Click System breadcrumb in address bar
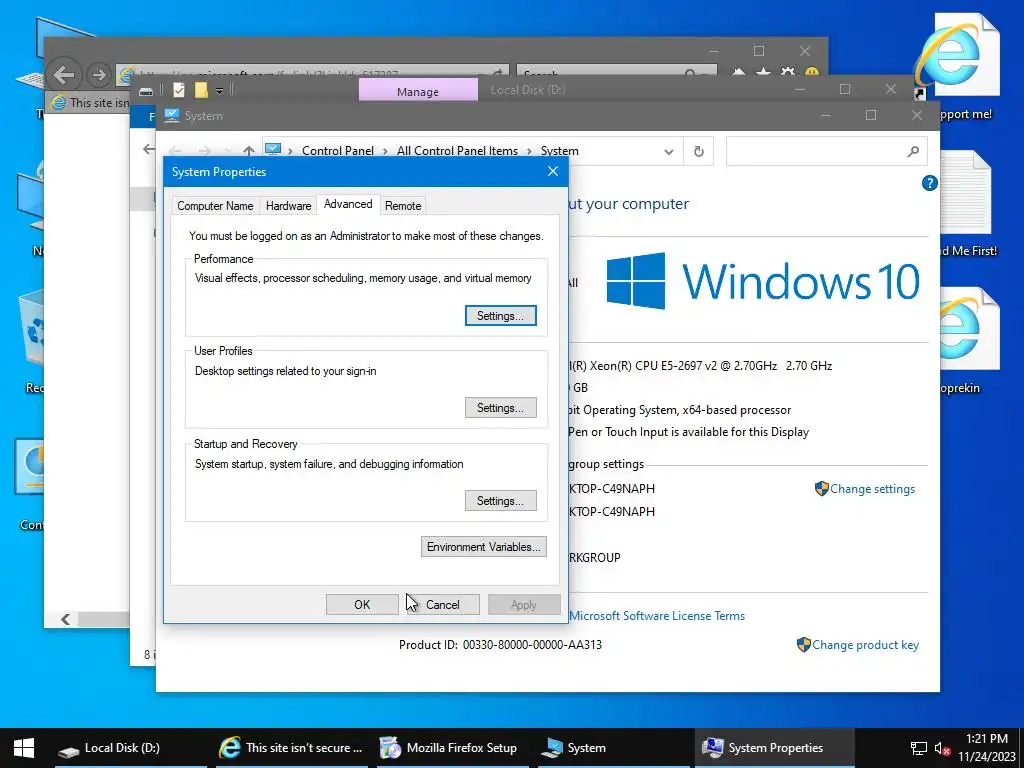The width and height of the screenshot is (1024, 768). click(x=560, y=151)
